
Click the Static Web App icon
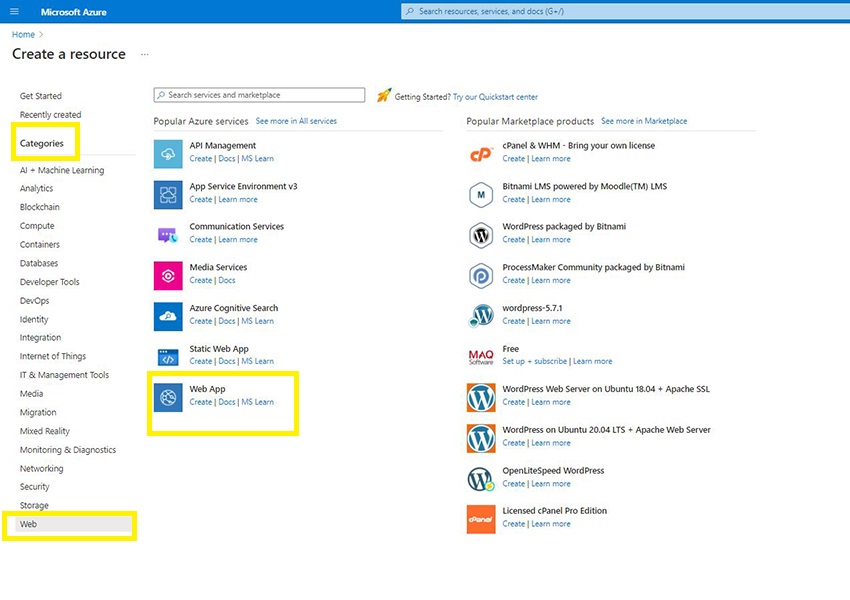tap(168, 356)
